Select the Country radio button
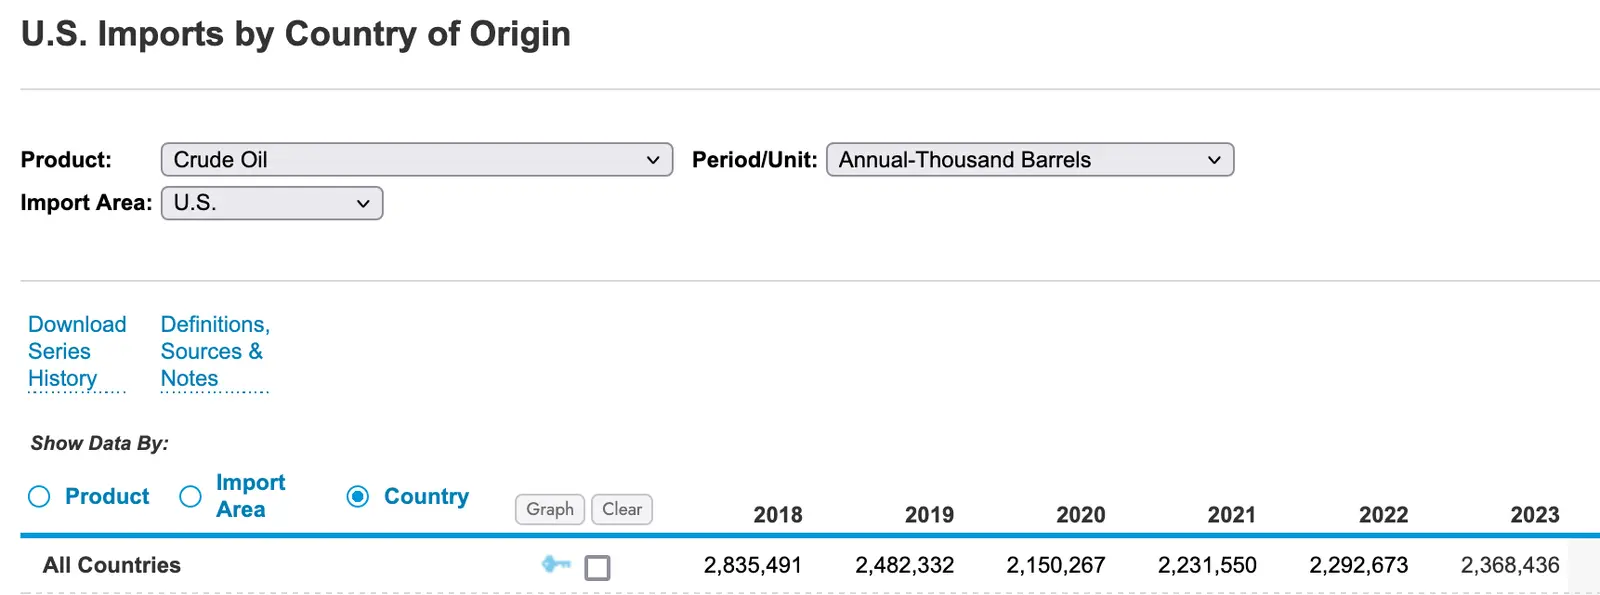 [x=358, y=497]
